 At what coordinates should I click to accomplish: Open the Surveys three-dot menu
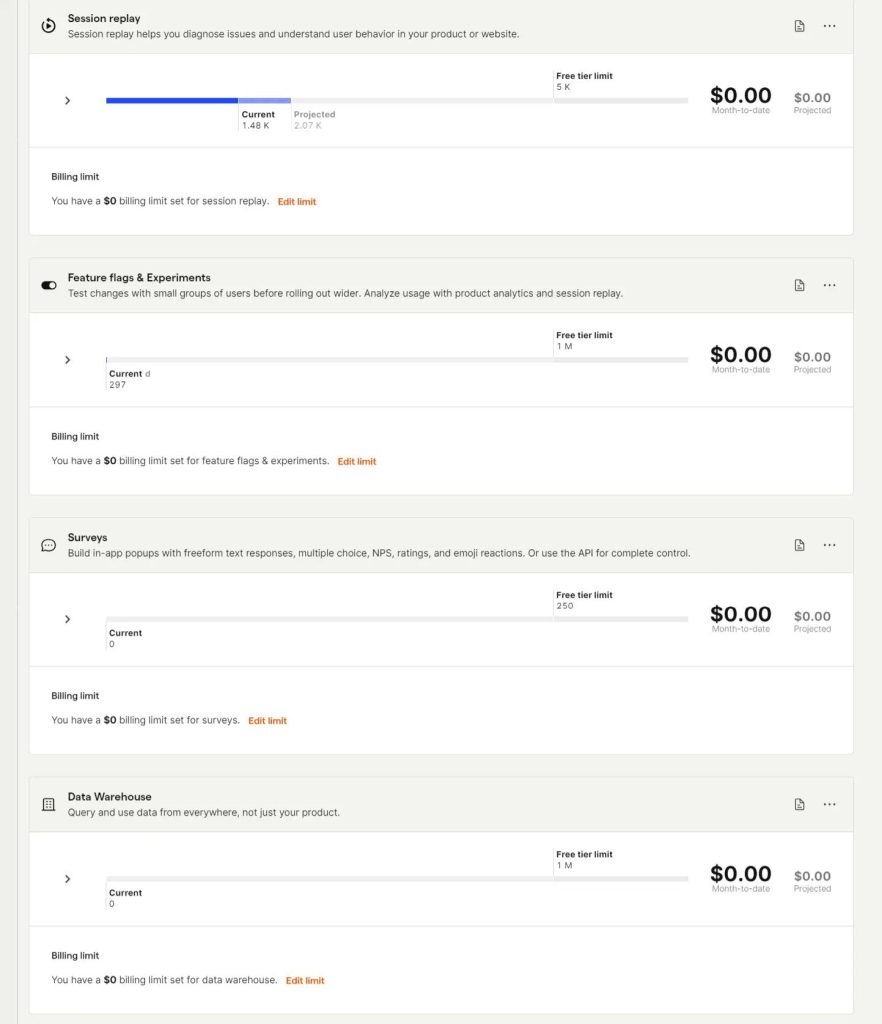pyautogui.click(x=829, y=545)
